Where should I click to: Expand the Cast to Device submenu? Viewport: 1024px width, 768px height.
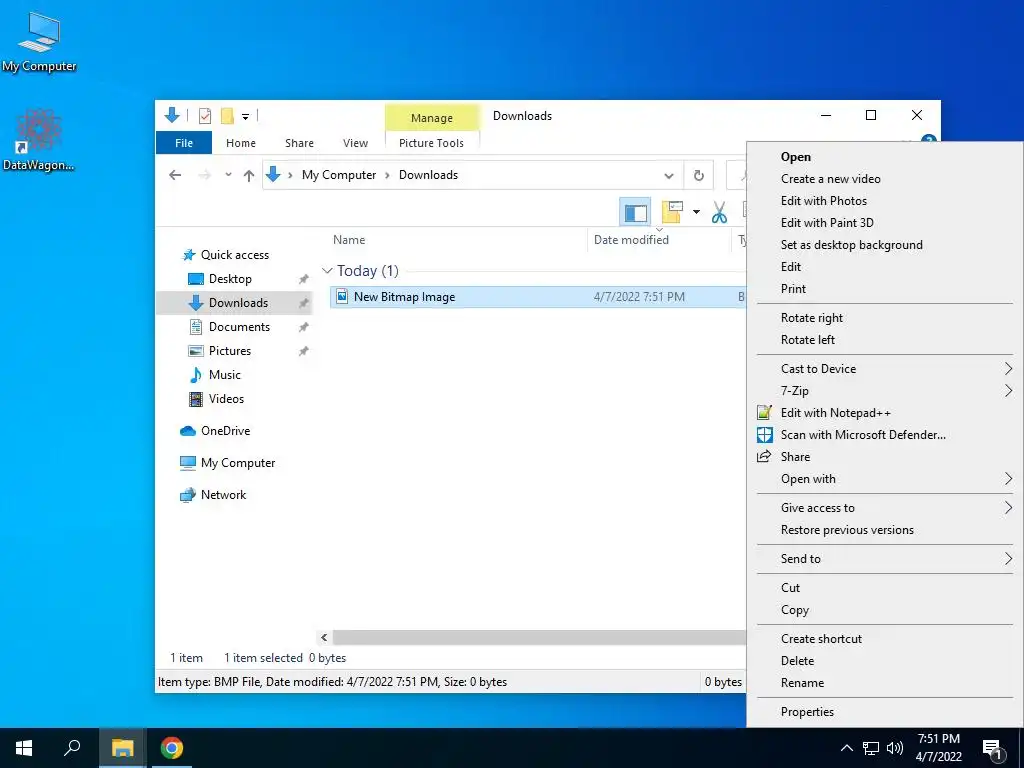tap(885, 369)
